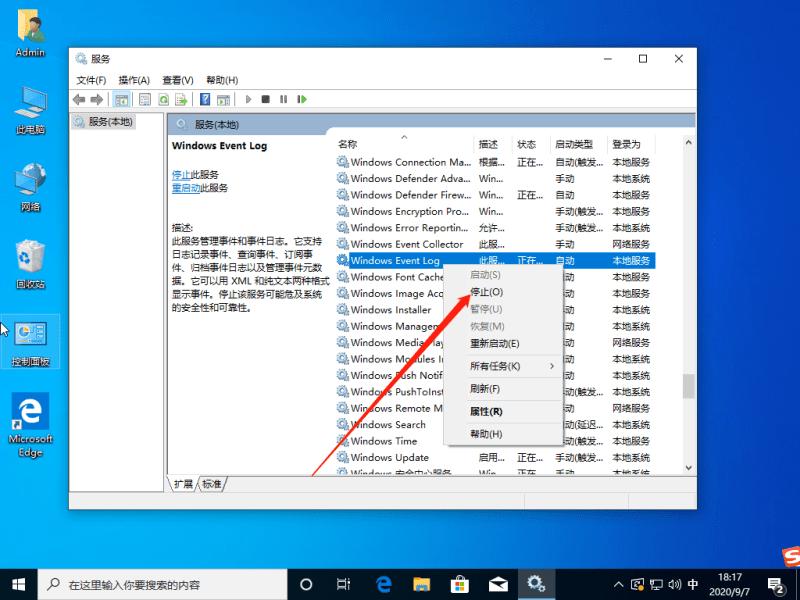This screenshot has height=600, width=800.
Task: Click the Forward arrow in Services toolbar
Action: tap(96, 99)
